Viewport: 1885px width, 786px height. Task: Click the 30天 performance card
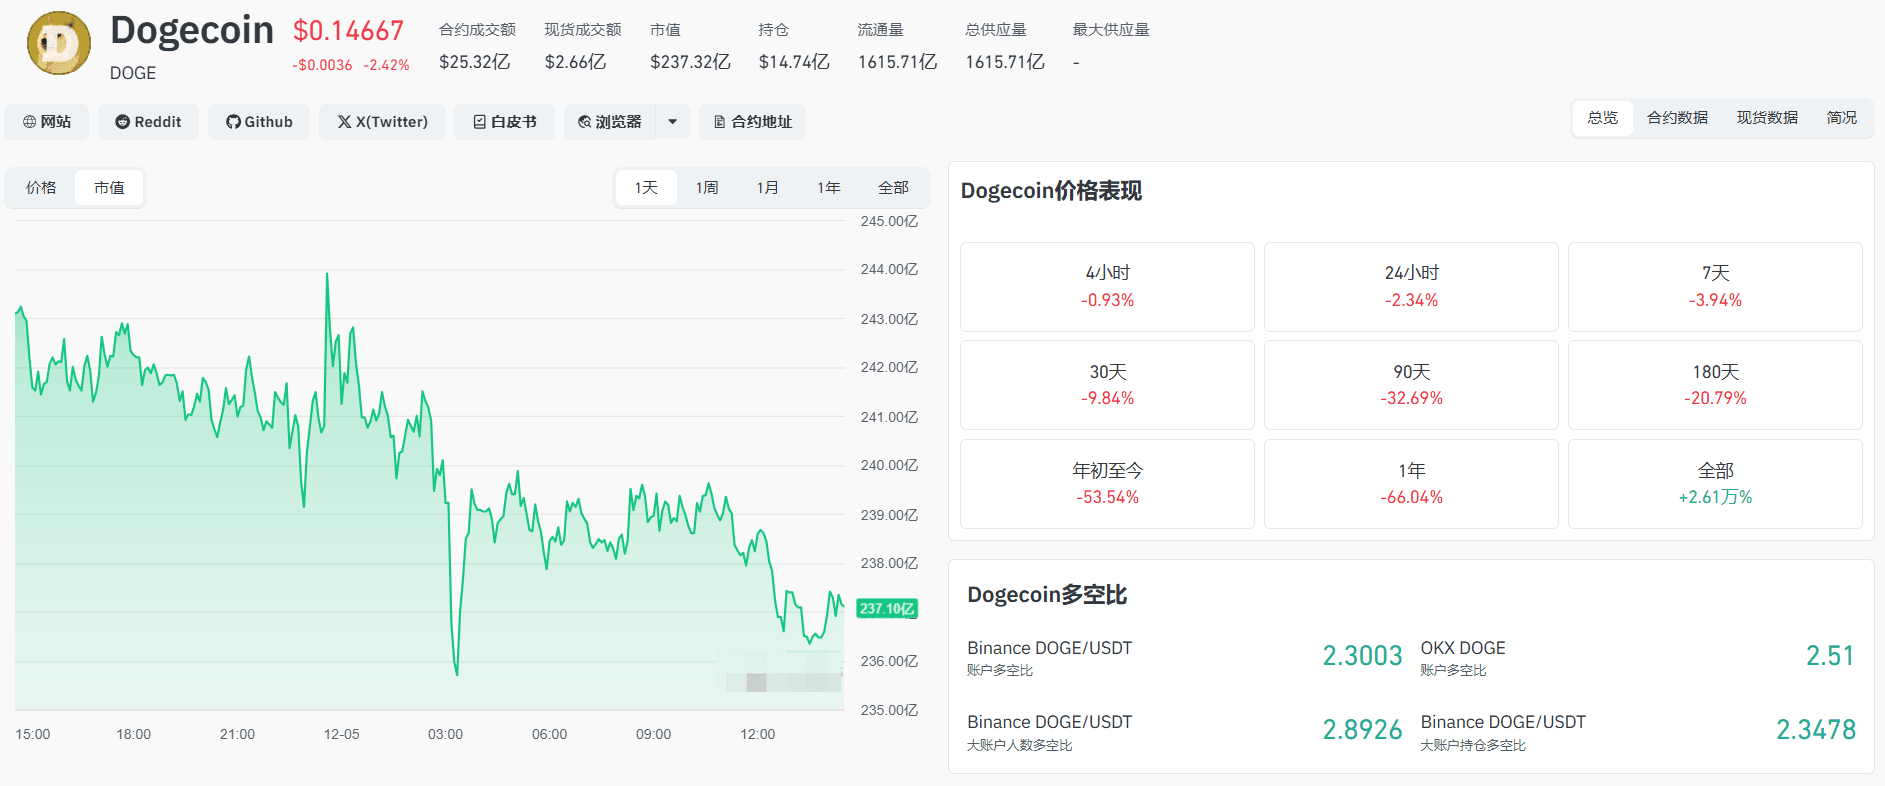(x=1107, y=385)
